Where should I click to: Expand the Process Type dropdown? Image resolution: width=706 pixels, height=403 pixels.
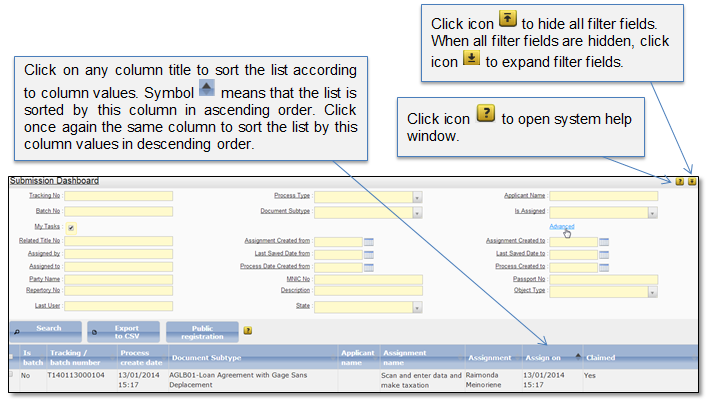417,197
